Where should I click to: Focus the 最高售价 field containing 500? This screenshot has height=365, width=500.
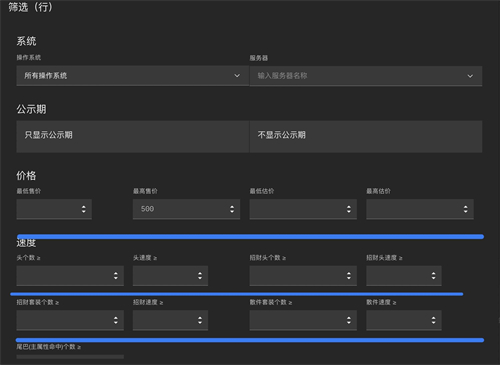186,209
